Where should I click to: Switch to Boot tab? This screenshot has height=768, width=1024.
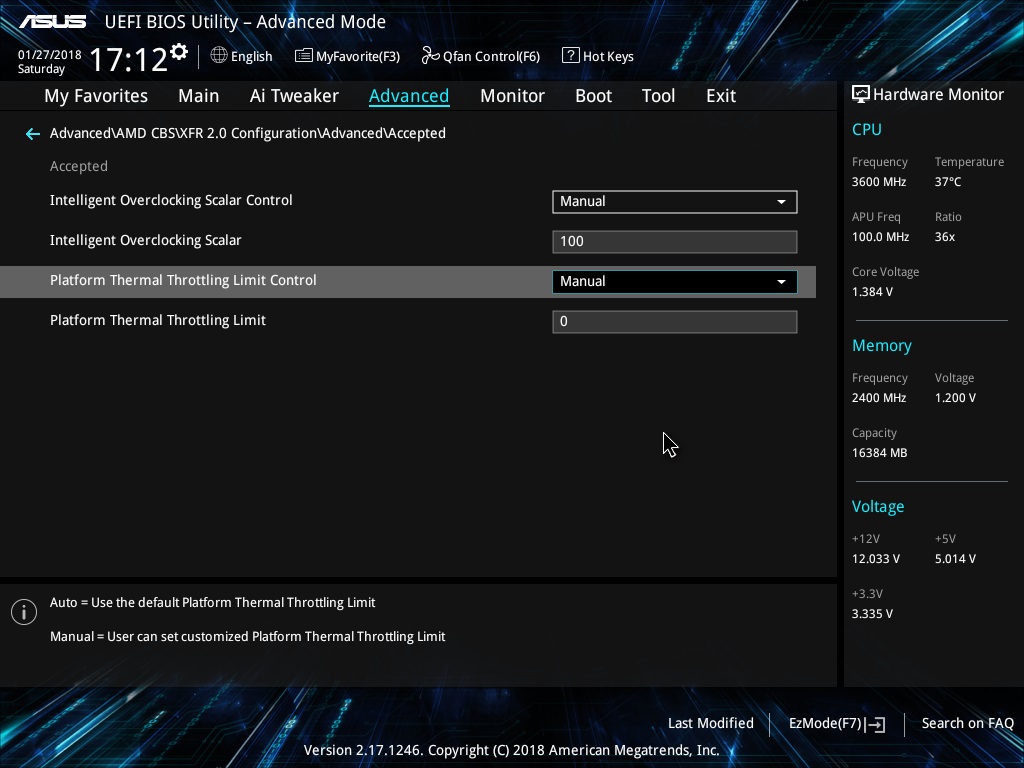pyautogui.click(x=593, y=96)
